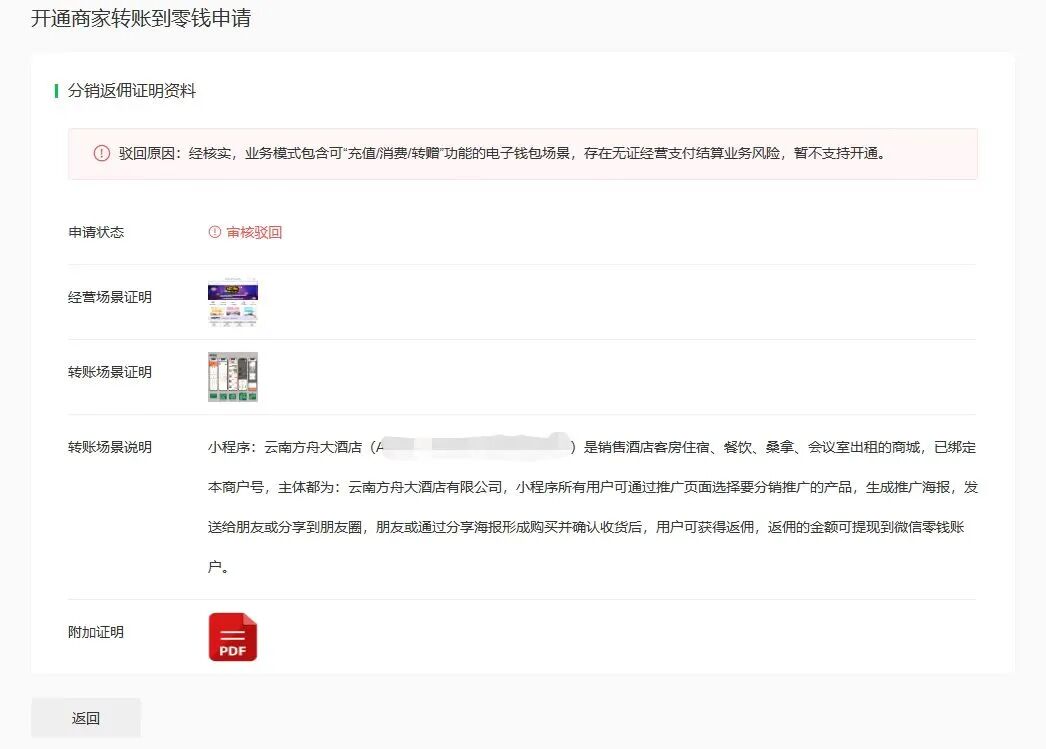Open the 经营场景证明 thumbnail image
The width and height of the screenshot is (1046, 749).
coord(233,302)
